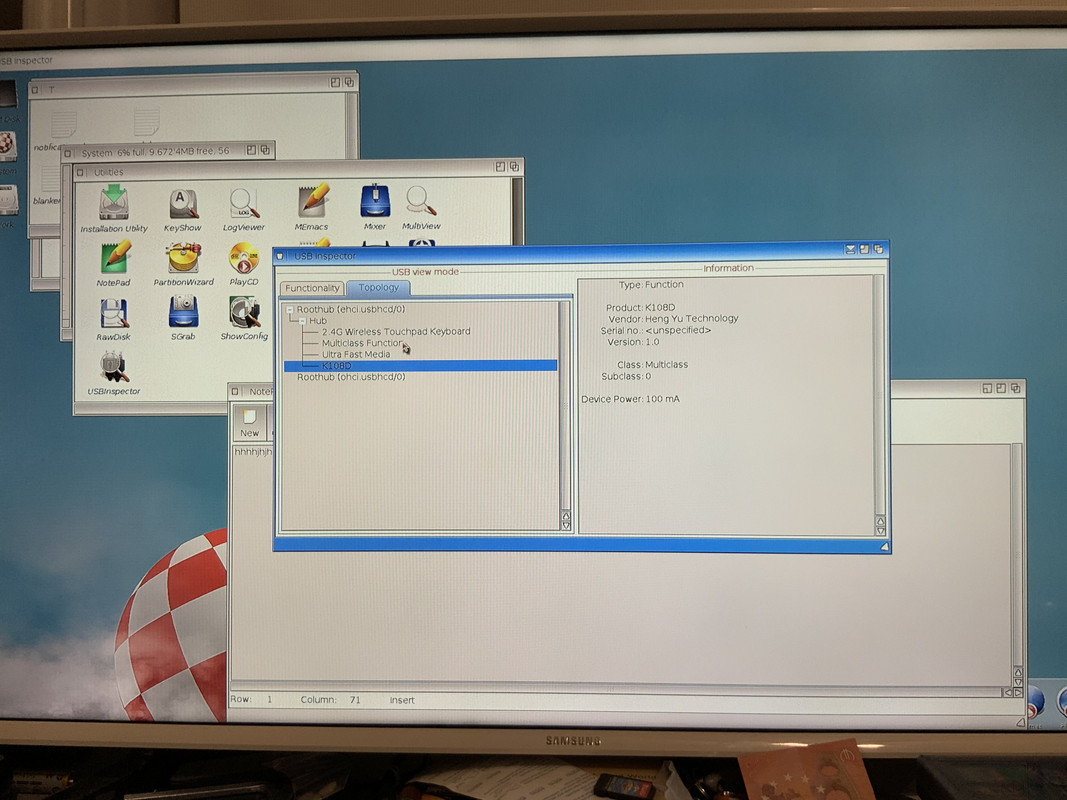Select Ultra Fast Media device entry

356,354
